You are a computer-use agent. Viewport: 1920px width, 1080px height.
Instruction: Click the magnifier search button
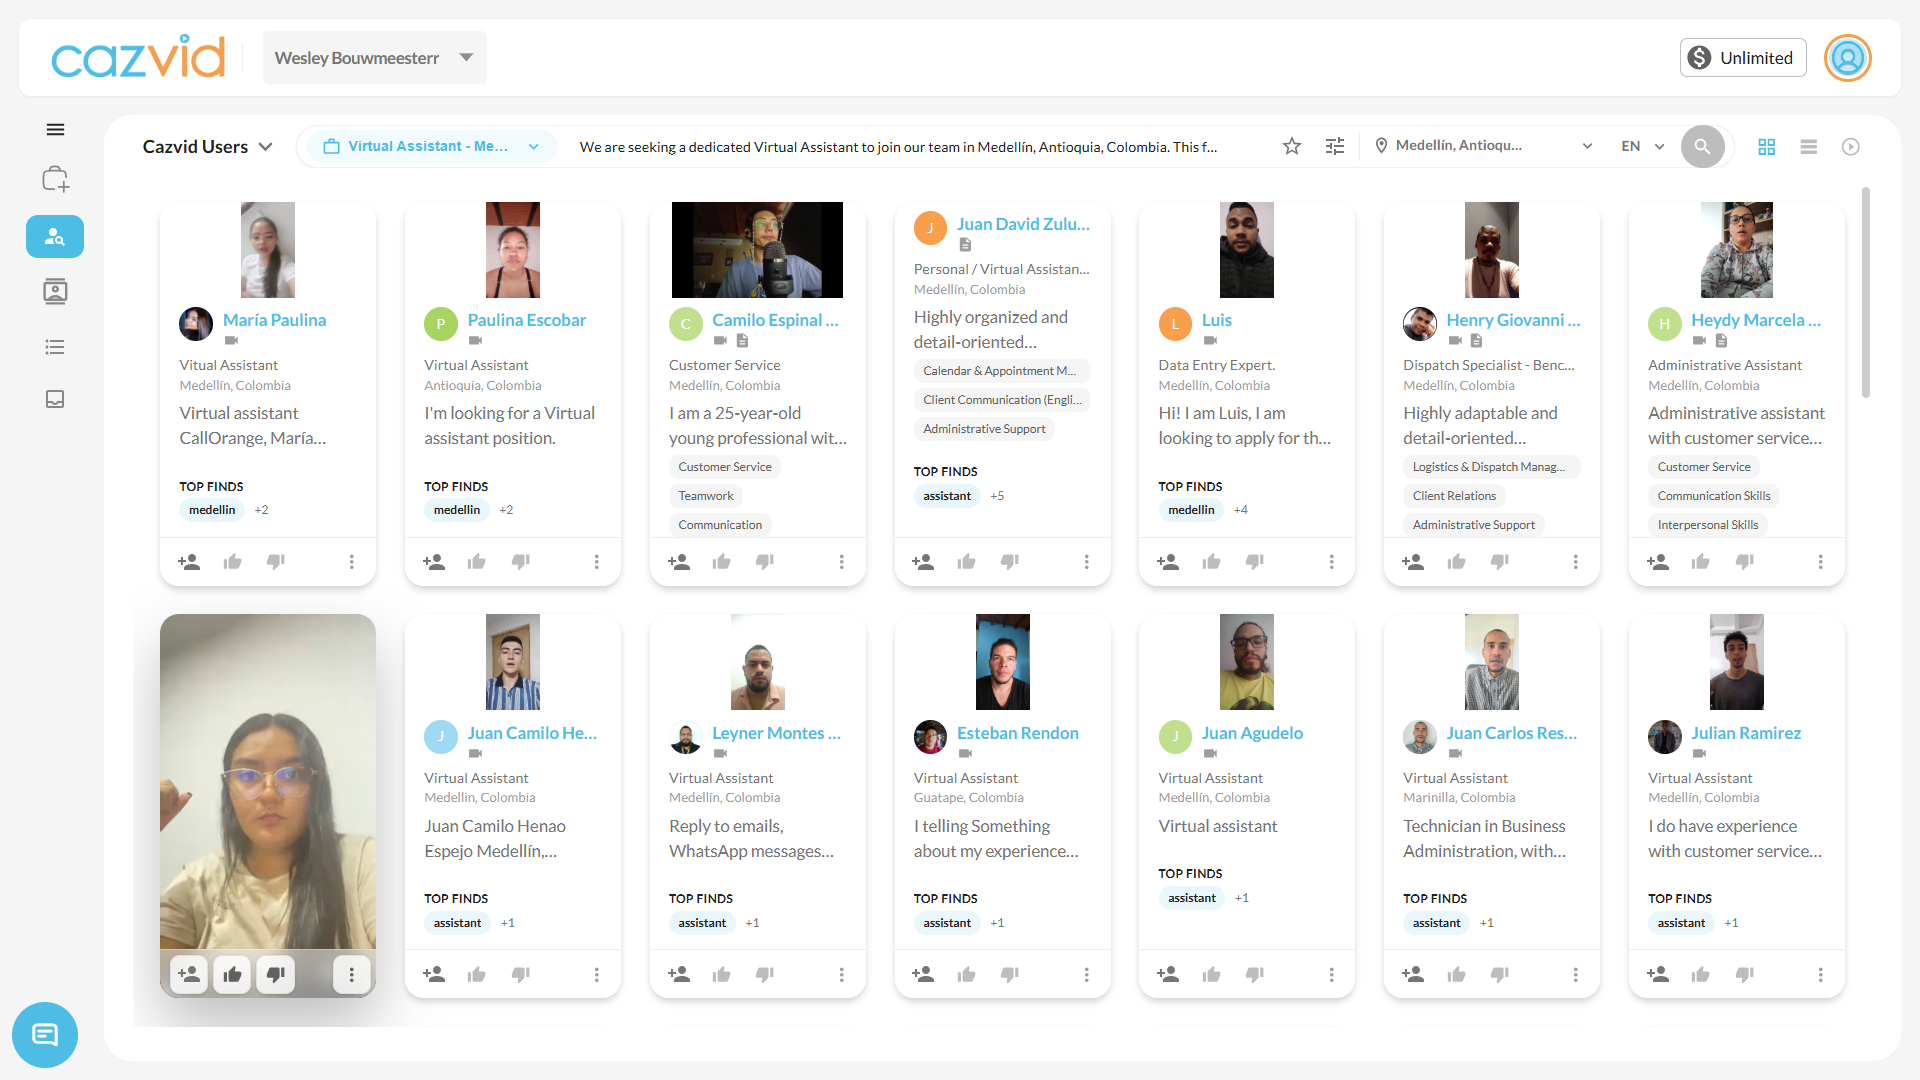pyautogui.click(x=1702, y=147)
